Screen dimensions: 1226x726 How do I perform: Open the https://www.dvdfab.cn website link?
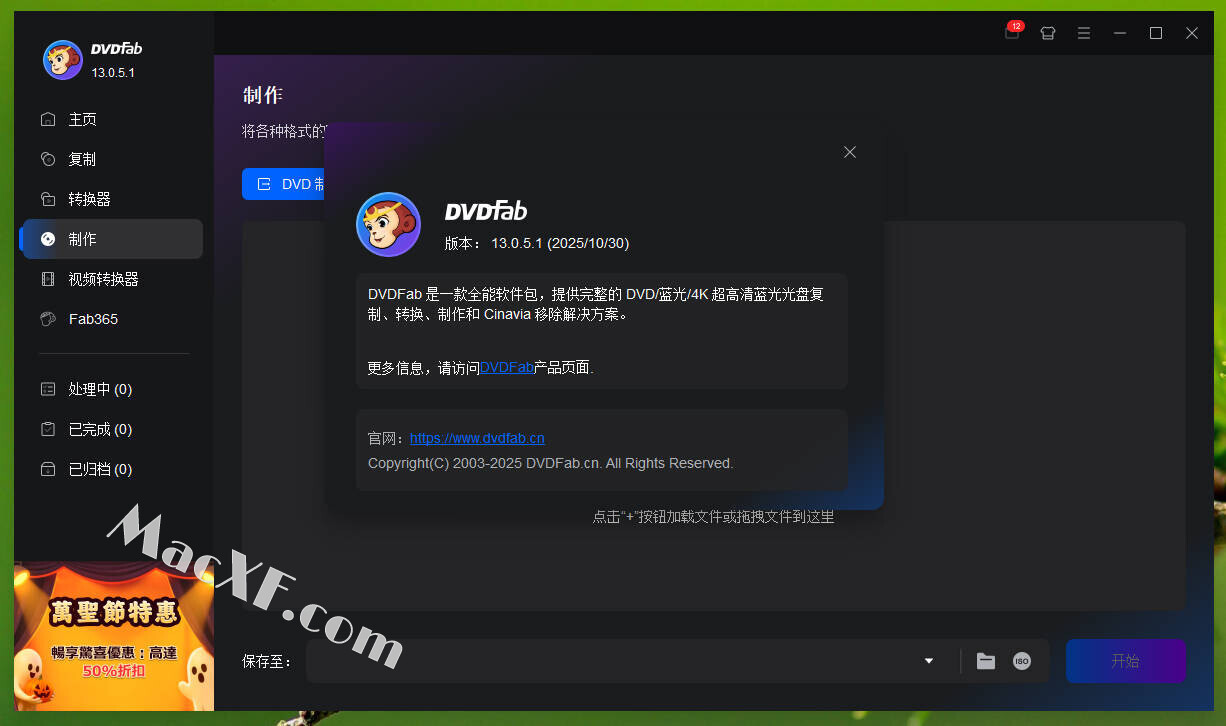[x=477, y=438]
